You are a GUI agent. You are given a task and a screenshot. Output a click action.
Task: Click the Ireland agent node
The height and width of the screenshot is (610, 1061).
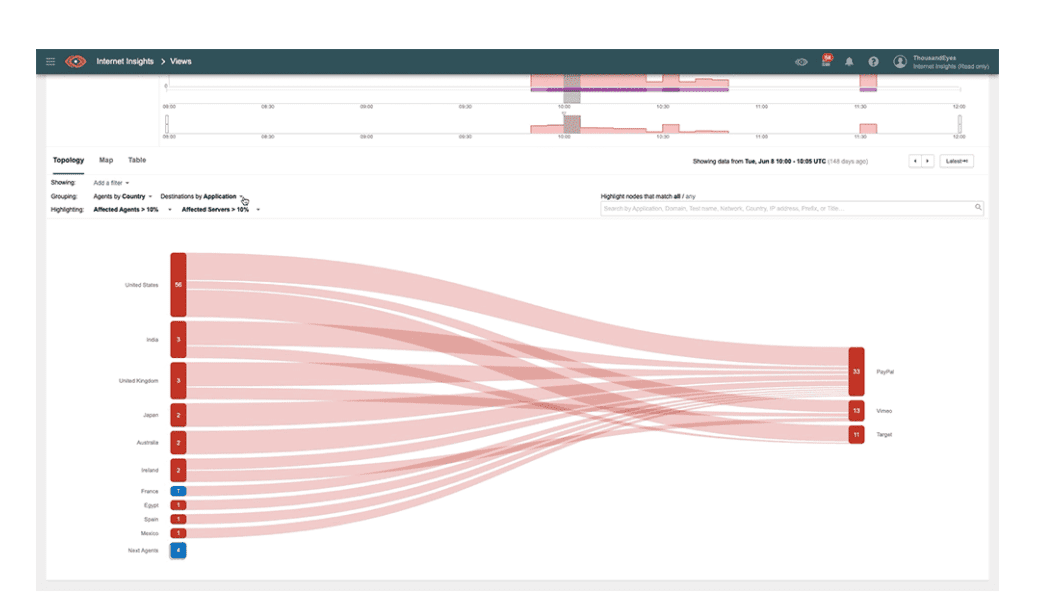click(178, 470)
